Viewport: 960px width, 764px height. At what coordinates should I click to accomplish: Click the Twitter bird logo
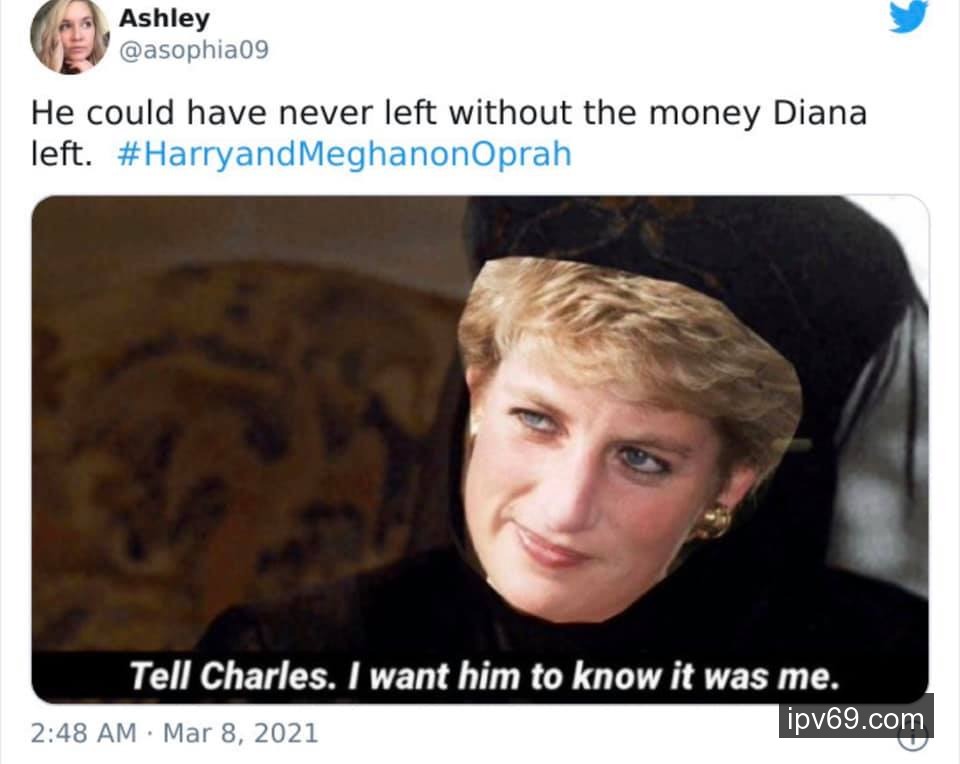[909, 17]
